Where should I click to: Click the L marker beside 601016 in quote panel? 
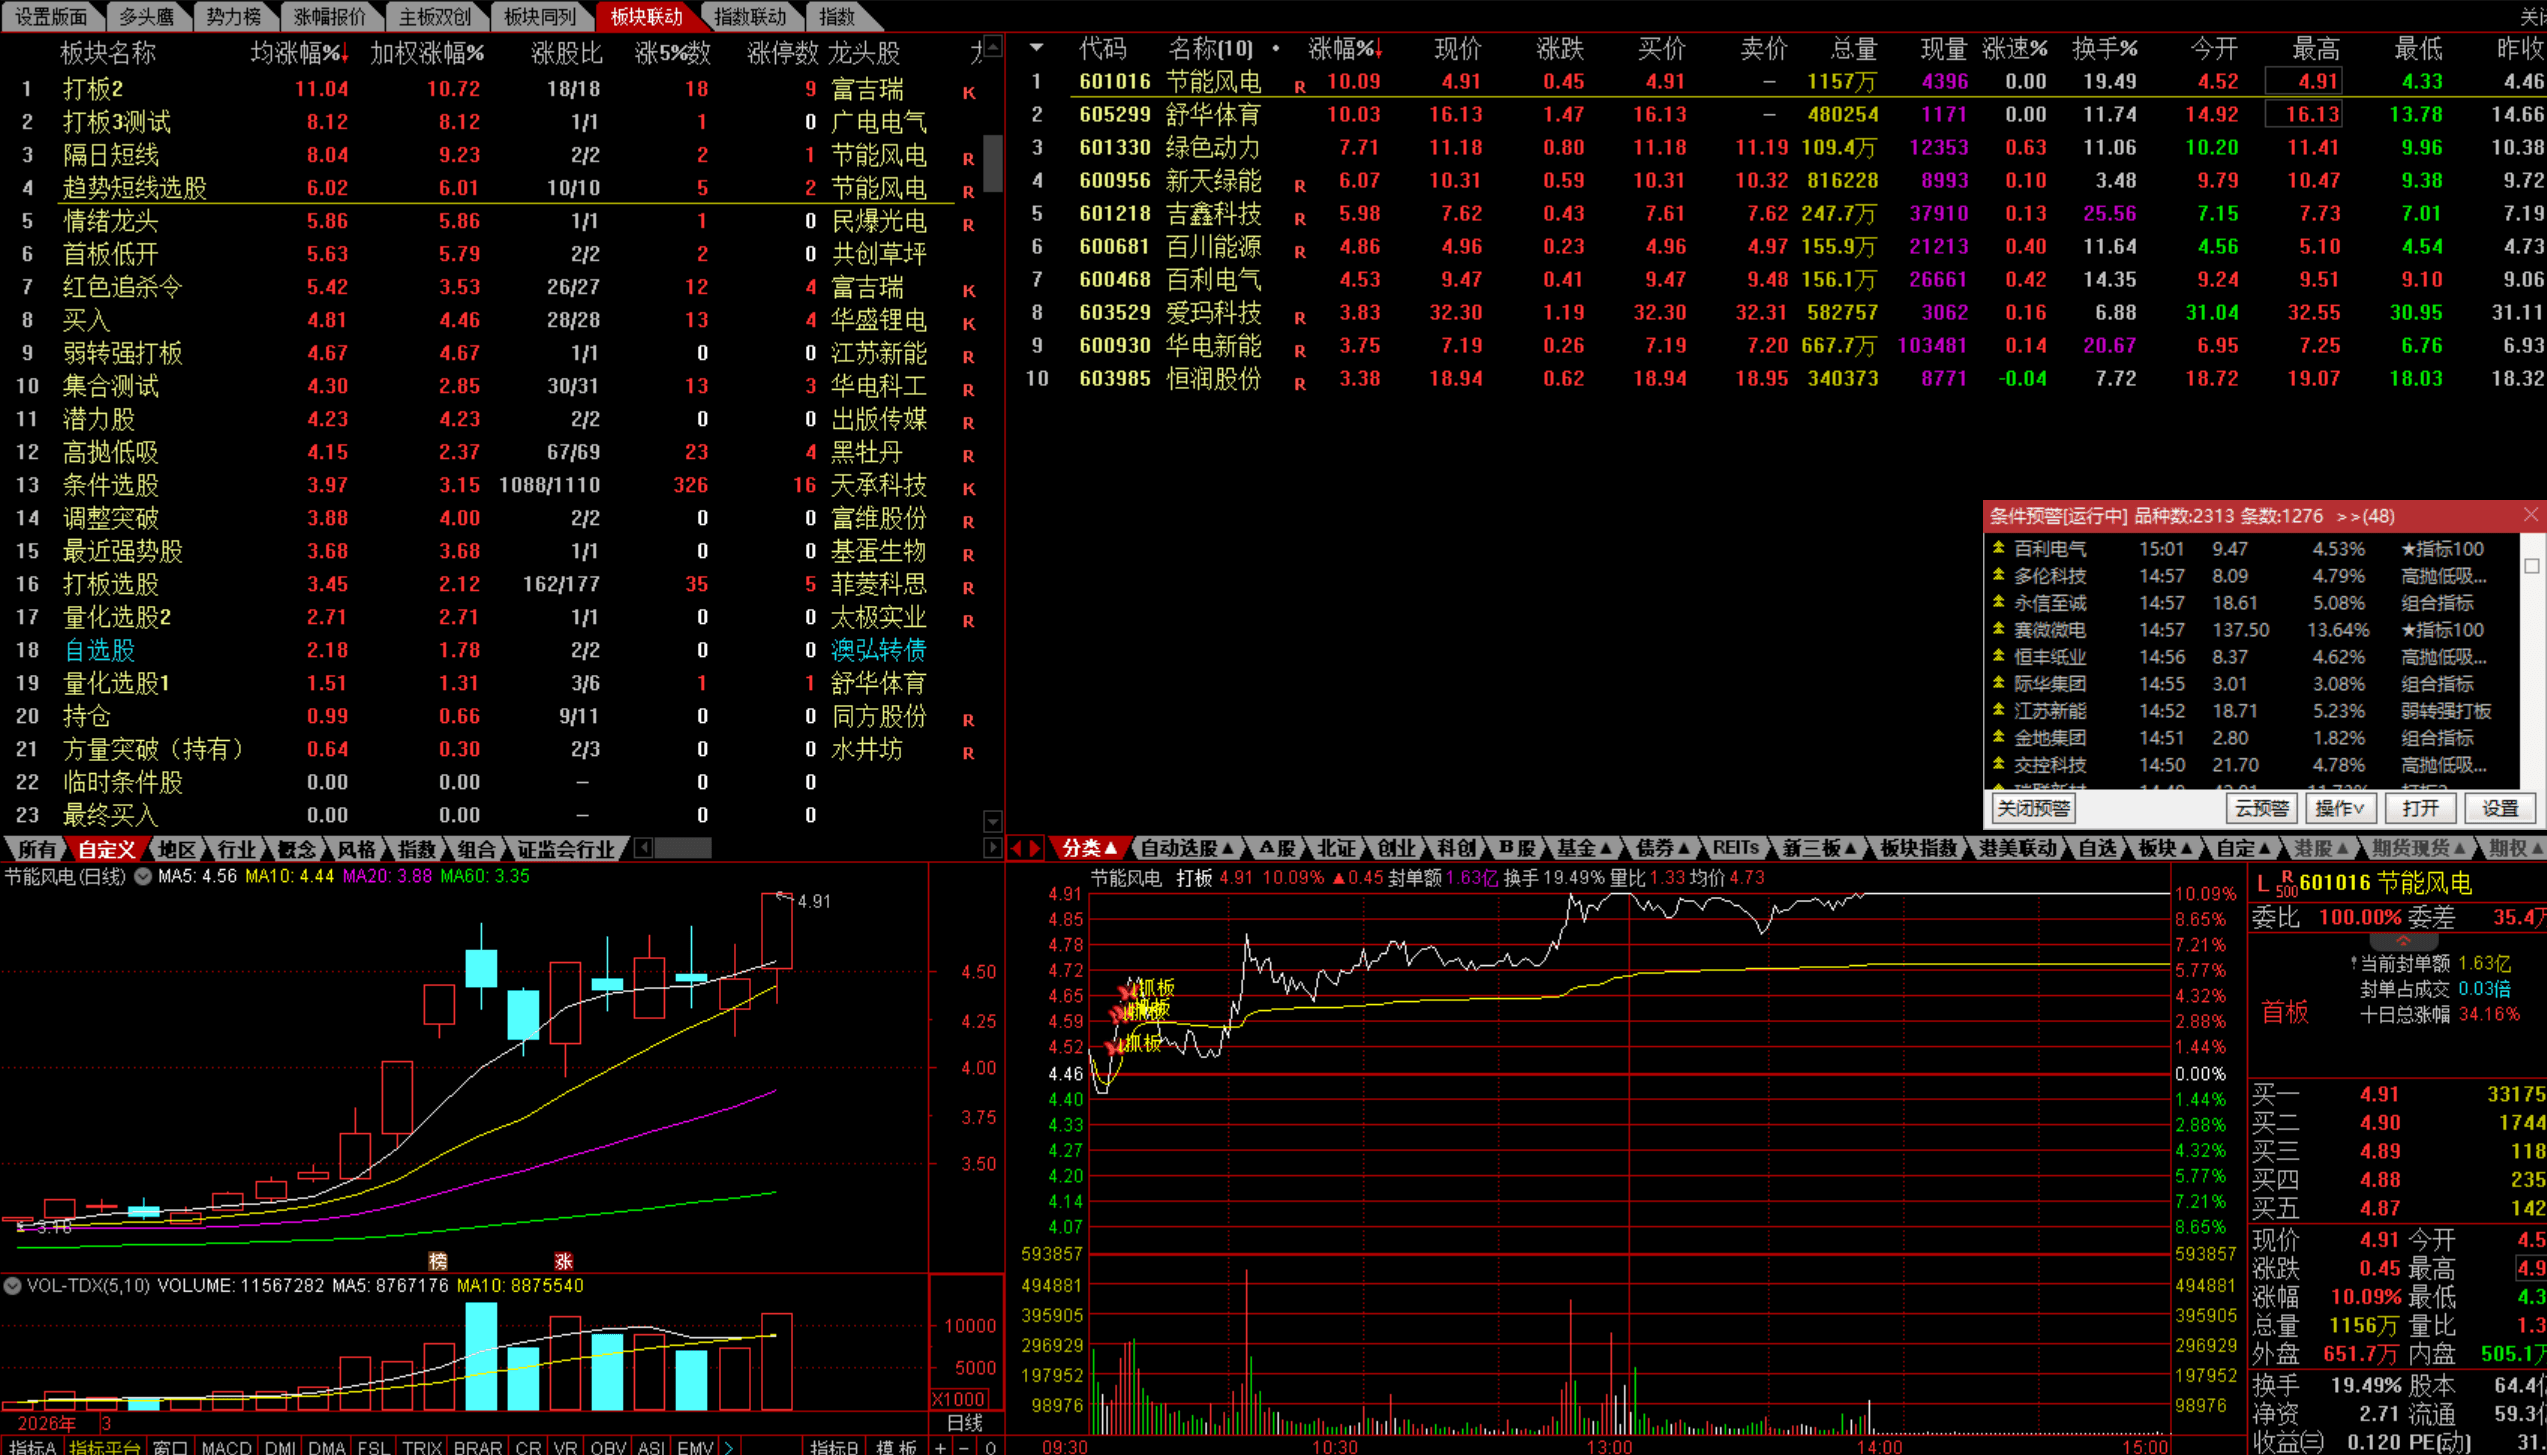(2262, 884)
